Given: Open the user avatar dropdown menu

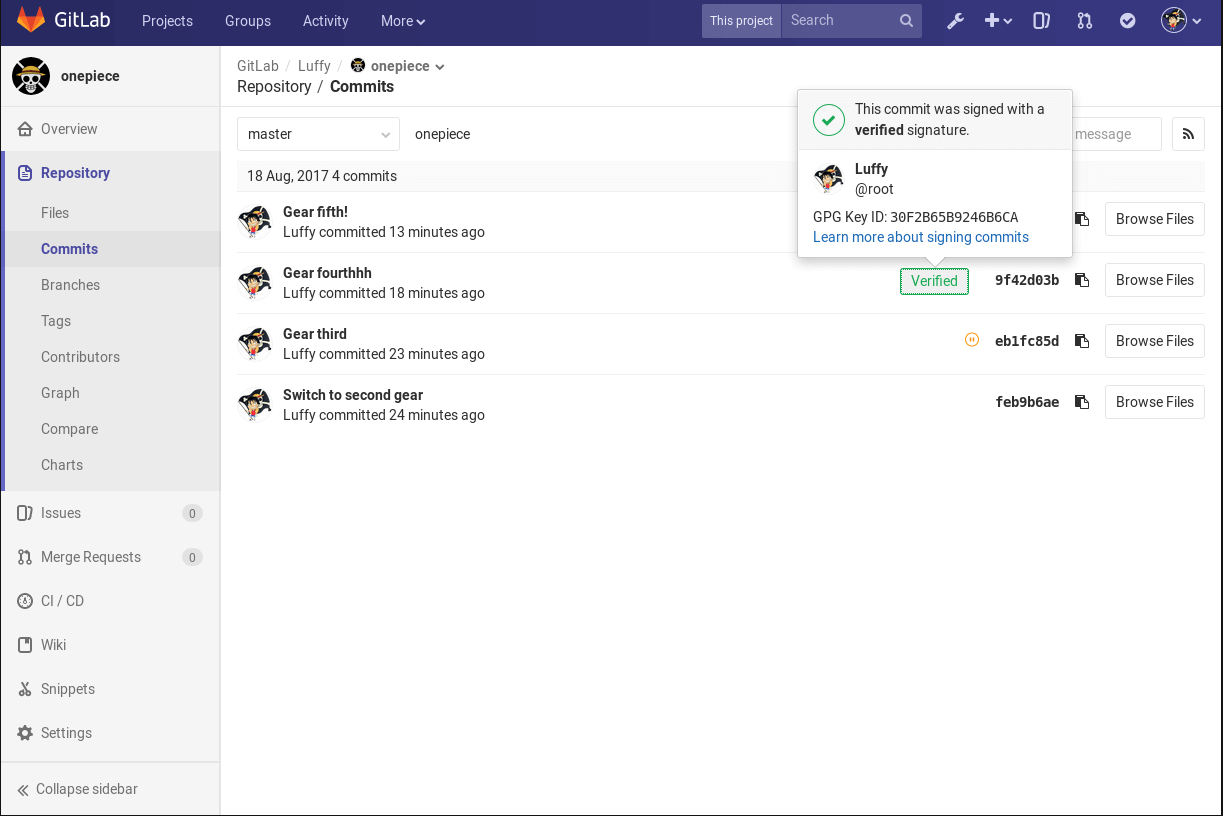Looking at the screenshot, I should coord(1180,21).
